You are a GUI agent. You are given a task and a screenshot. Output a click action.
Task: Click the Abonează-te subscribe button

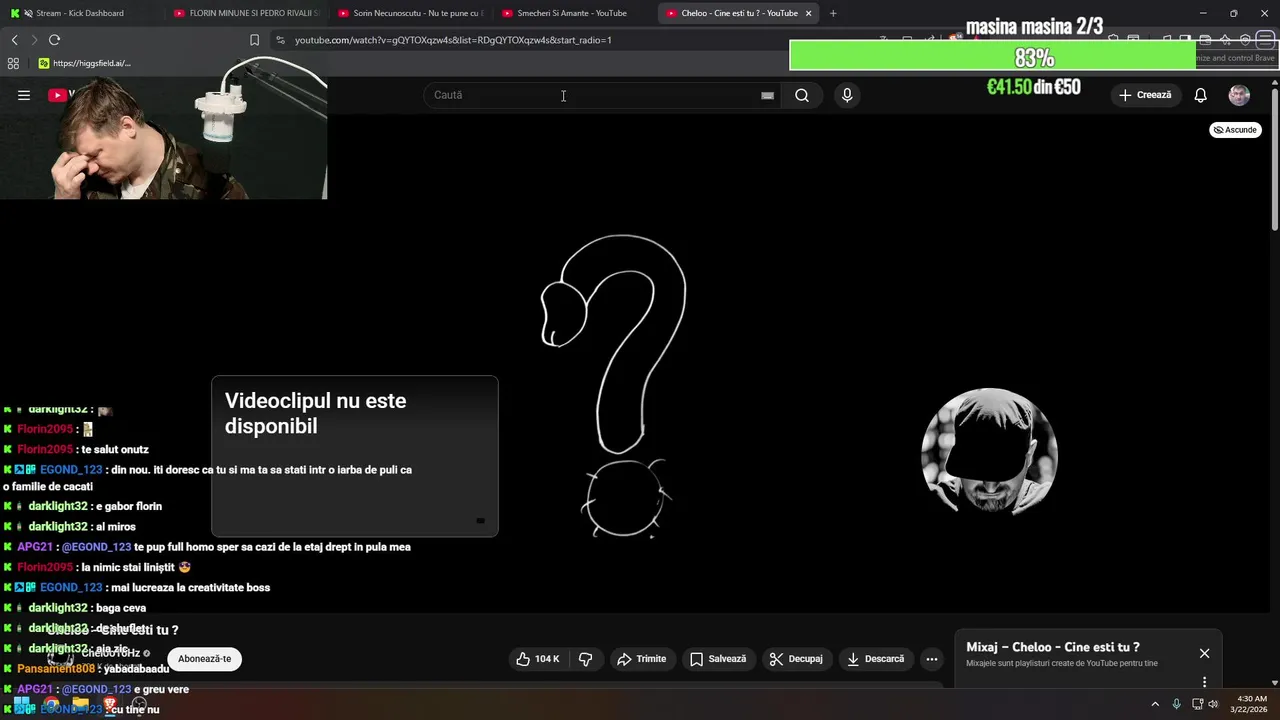click(204, 659)
